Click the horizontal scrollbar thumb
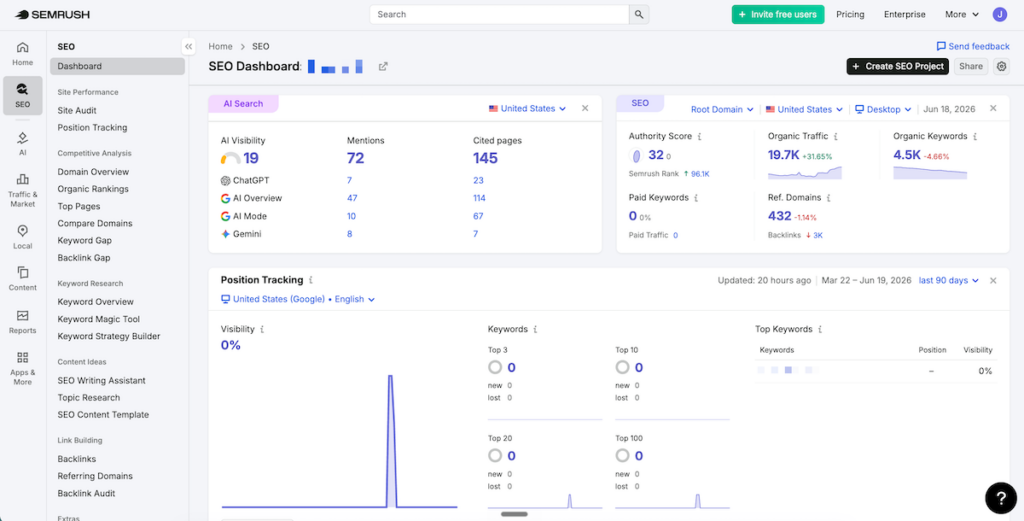Screen dimensions: 1024x521 tap(515, 514)
